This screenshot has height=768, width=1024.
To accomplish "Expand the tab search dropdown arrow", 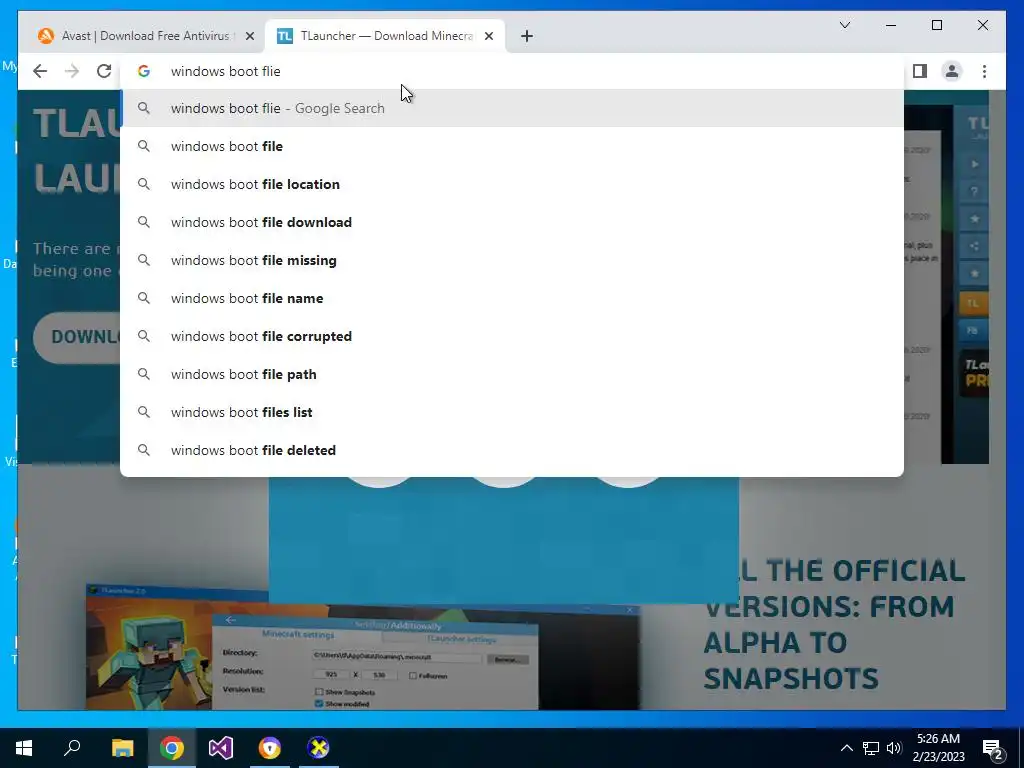I will click(x=844, y=25).
